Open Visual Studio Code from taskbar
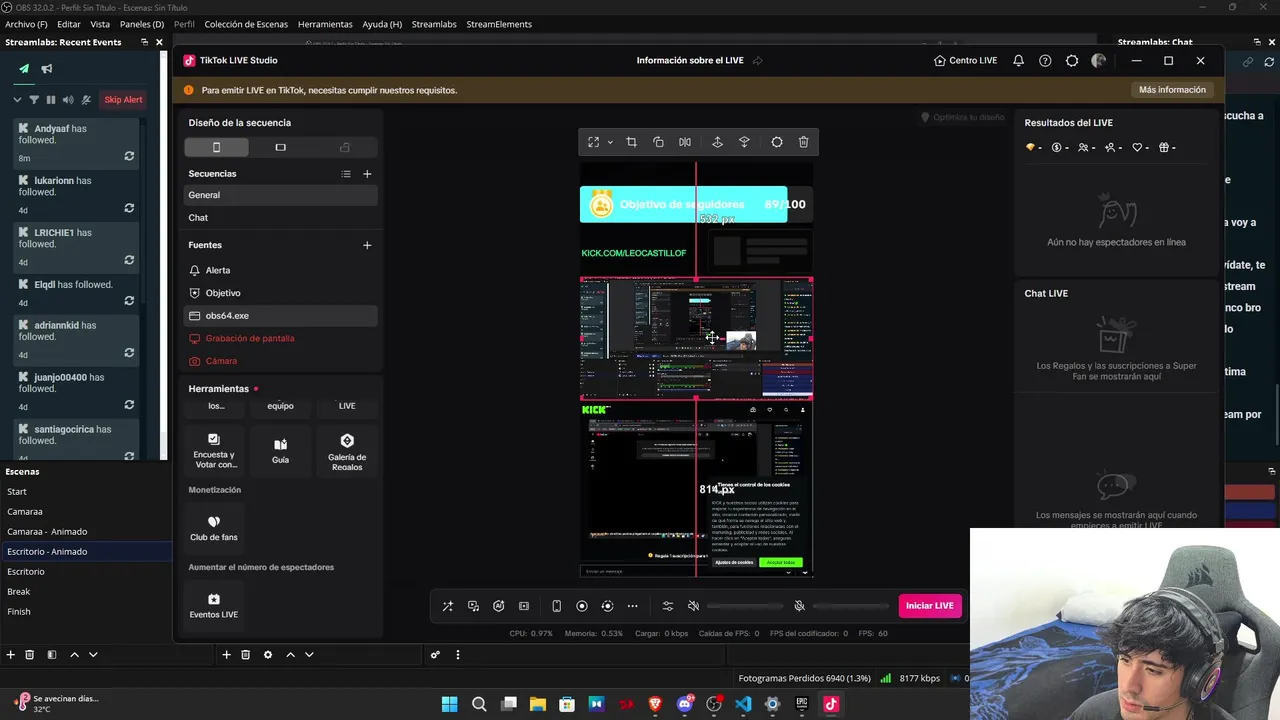The image size is (1280, 720). (743, 704)
